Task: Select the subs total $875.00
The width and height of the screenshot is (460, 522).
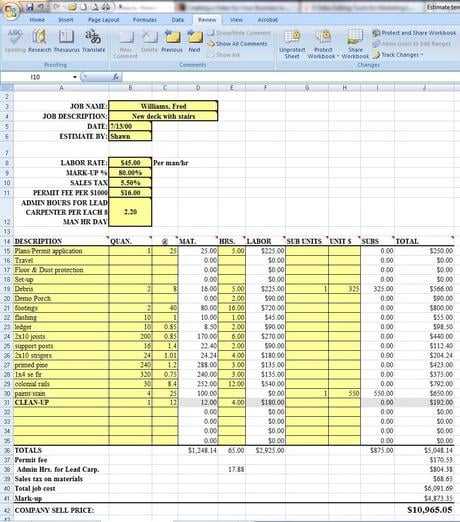Action: pos(377,450)
